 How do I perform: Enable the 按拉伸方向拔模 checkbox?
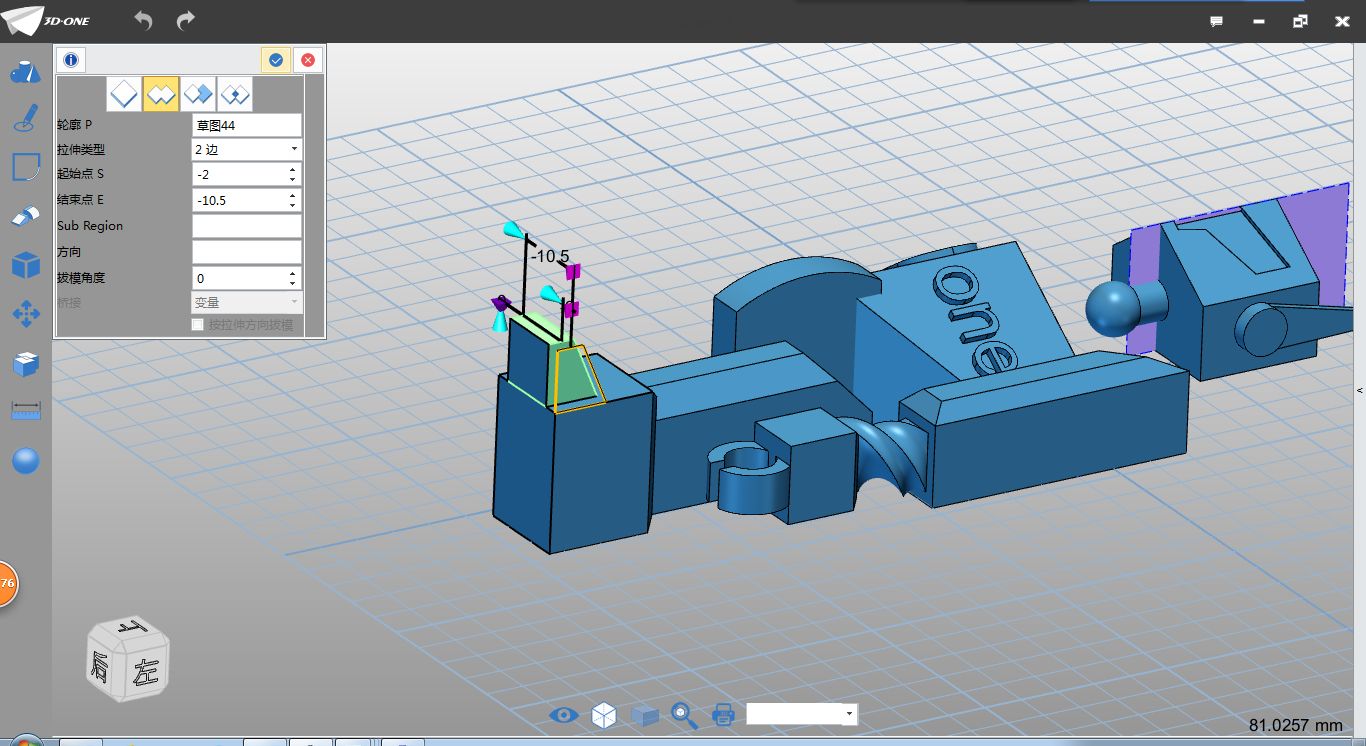tap(197, 325)
